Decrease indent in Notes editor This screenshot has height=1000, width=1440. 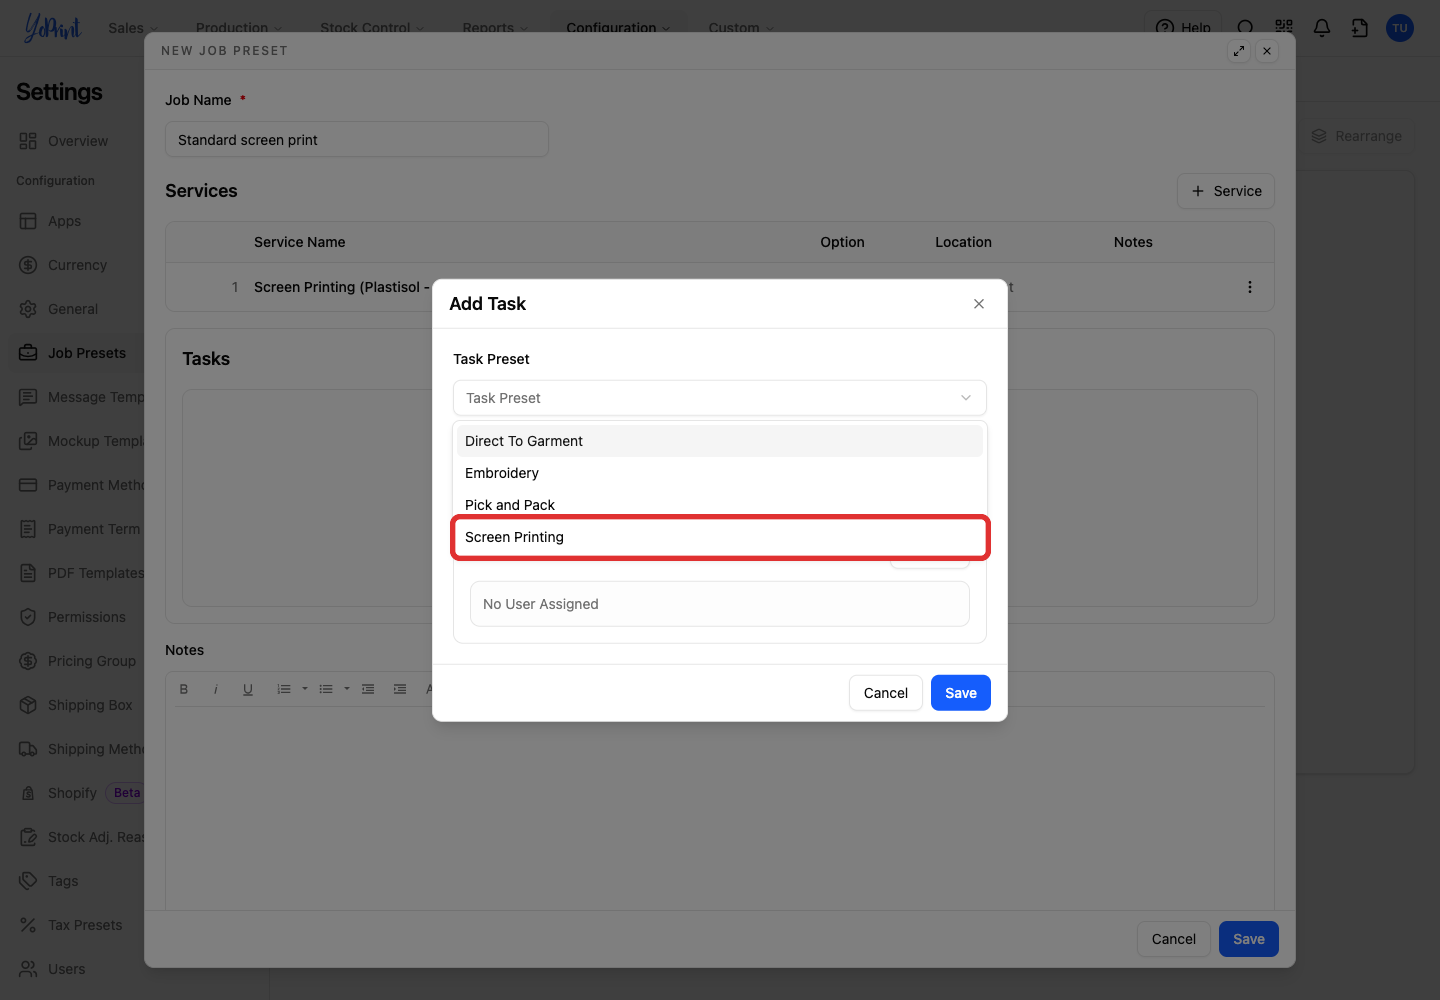pos(368,689)
